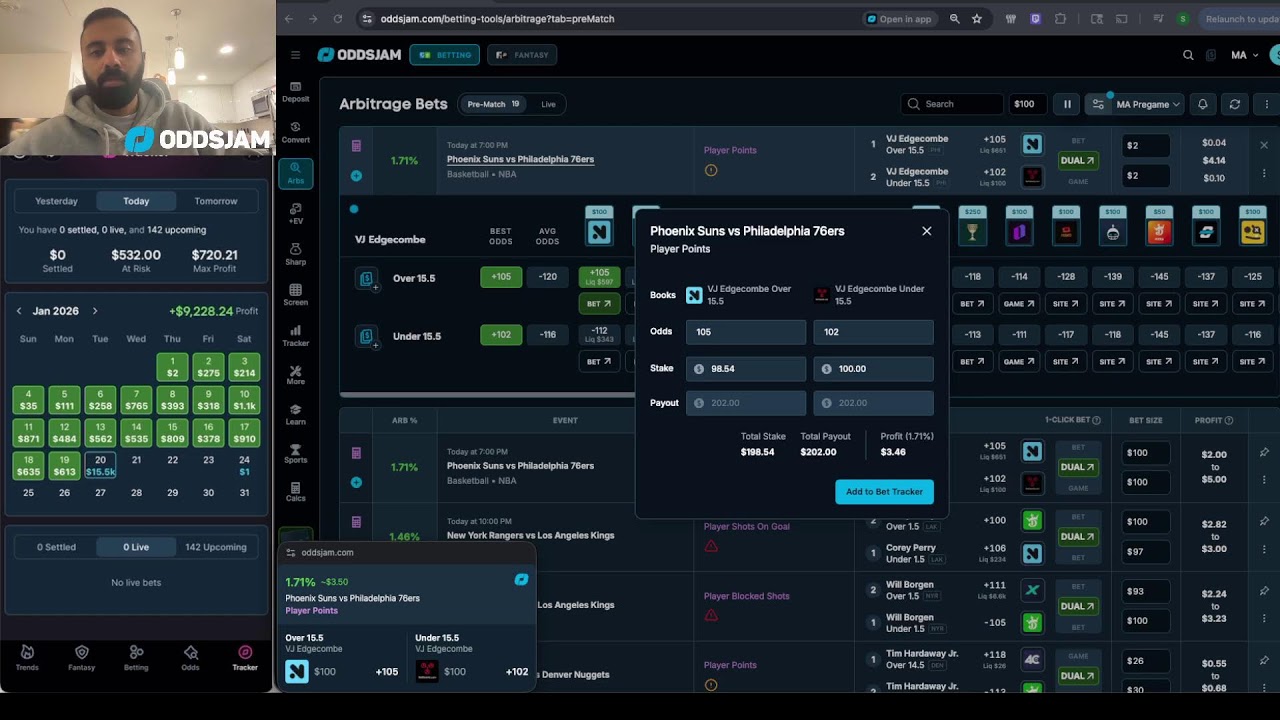Open the Chrome extensions puzzle menu
The image size is (1280, 720).
tap(1060, 18)
